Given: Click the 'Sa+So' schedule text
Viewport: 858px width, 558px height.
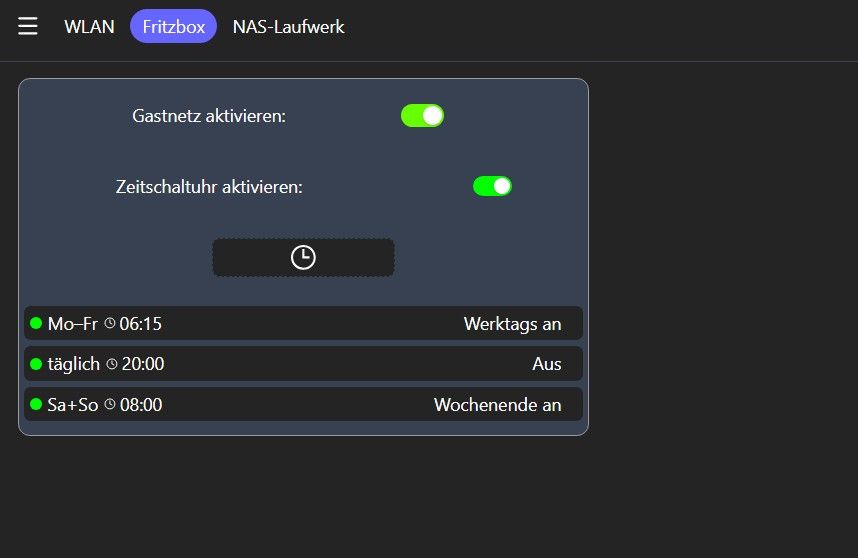Looking at the screenshot, I should 73,405.
